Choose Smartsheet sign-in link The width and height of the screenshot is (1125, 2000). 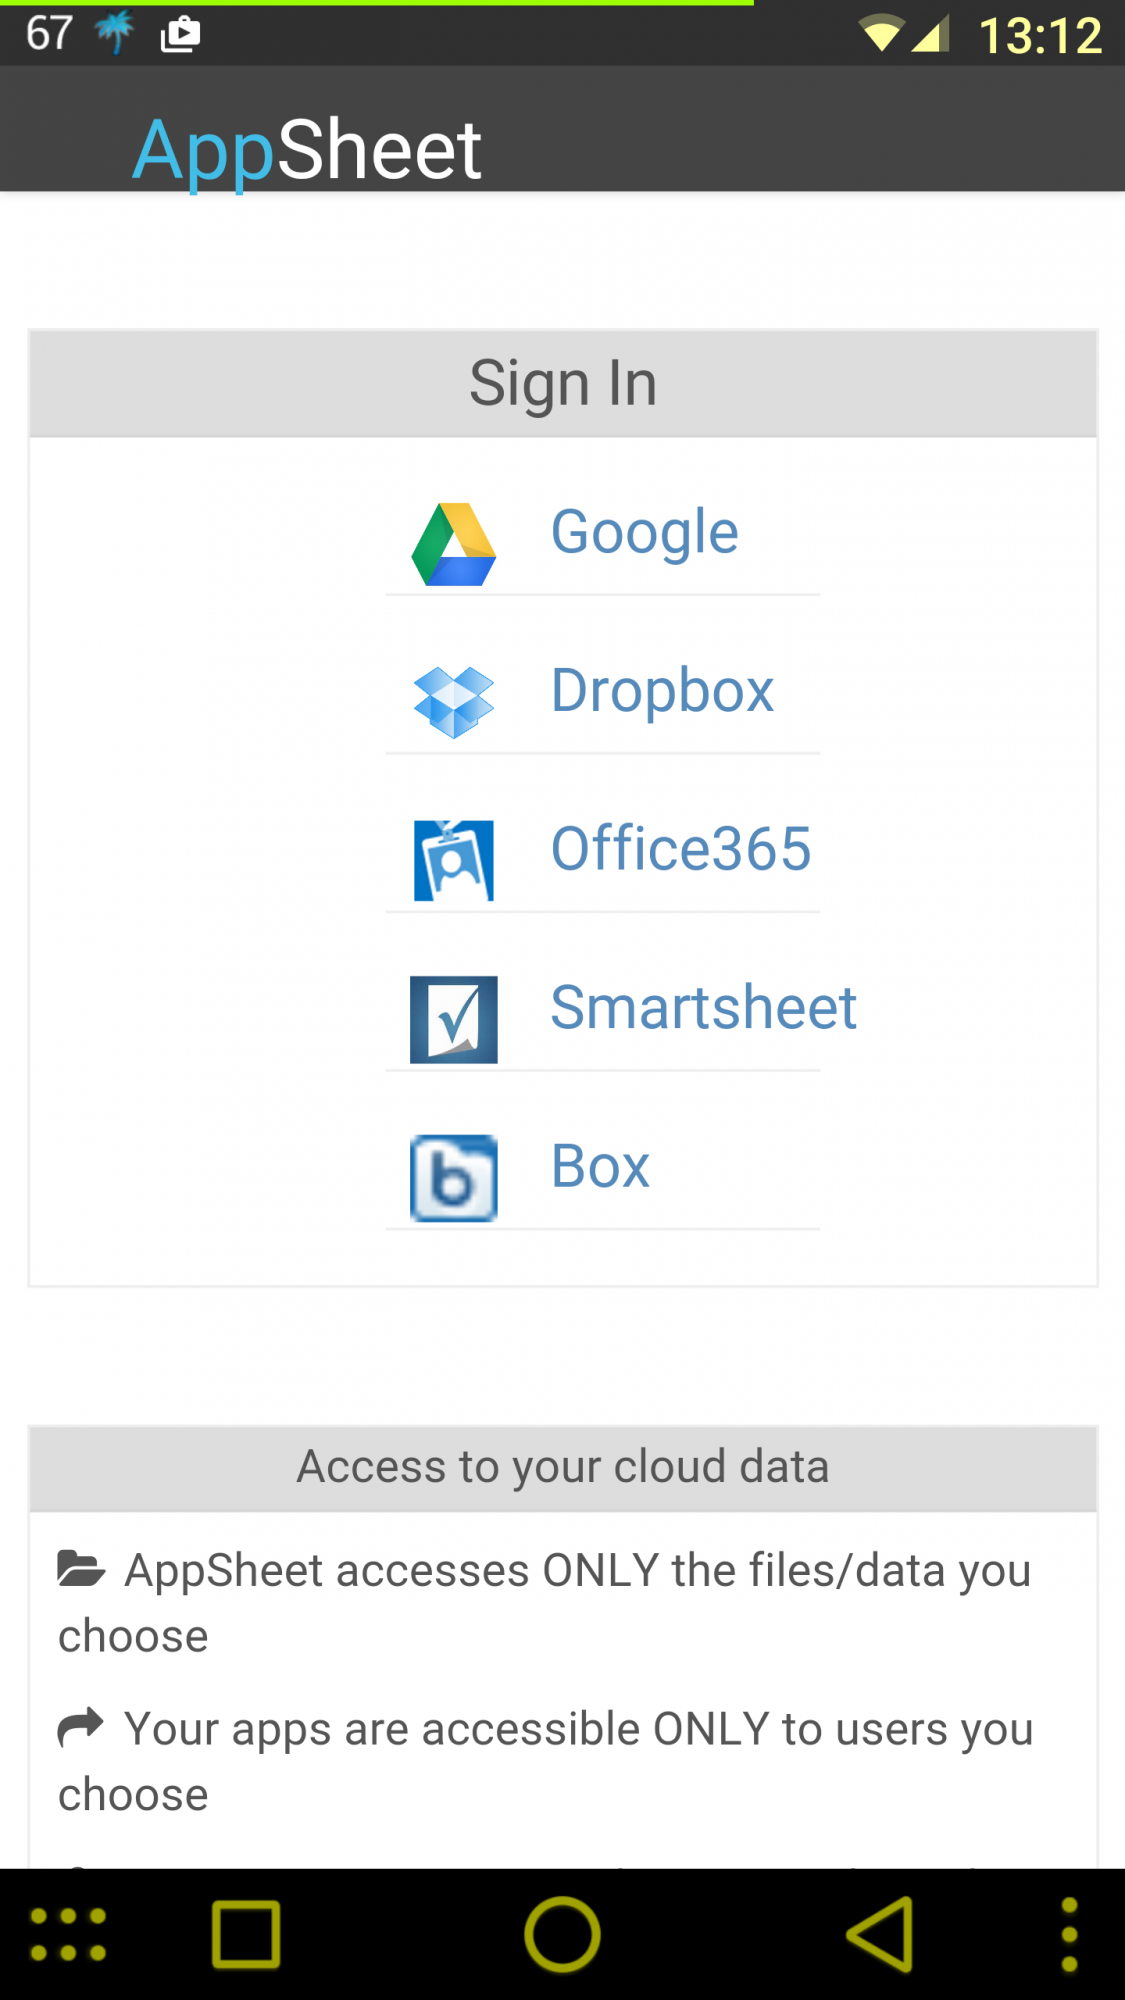pos(704,1007)
